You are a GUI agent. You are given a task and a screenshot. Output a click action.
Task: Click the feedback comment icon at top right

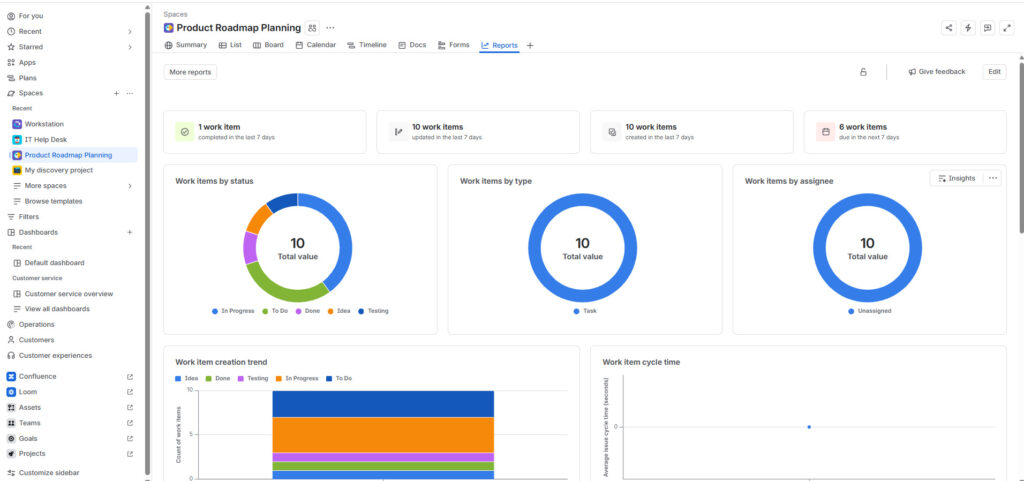pyautogui.click(x=987, y=28)
